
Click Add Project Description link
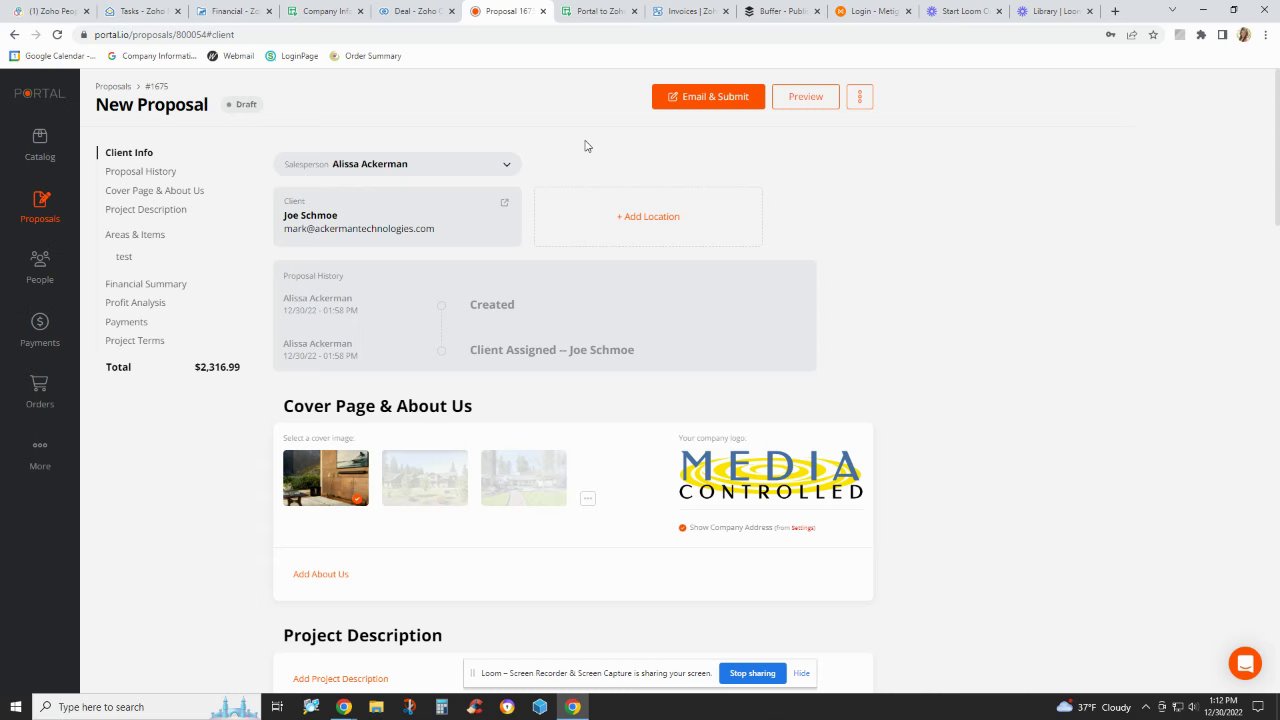point(341,679)
